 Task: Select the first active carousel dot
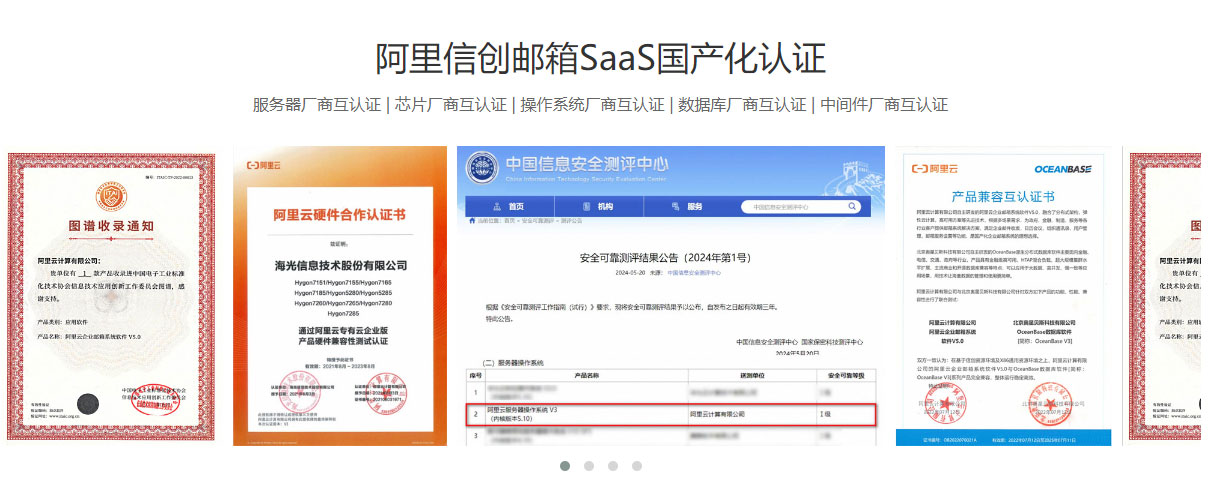tap(565, 466)
